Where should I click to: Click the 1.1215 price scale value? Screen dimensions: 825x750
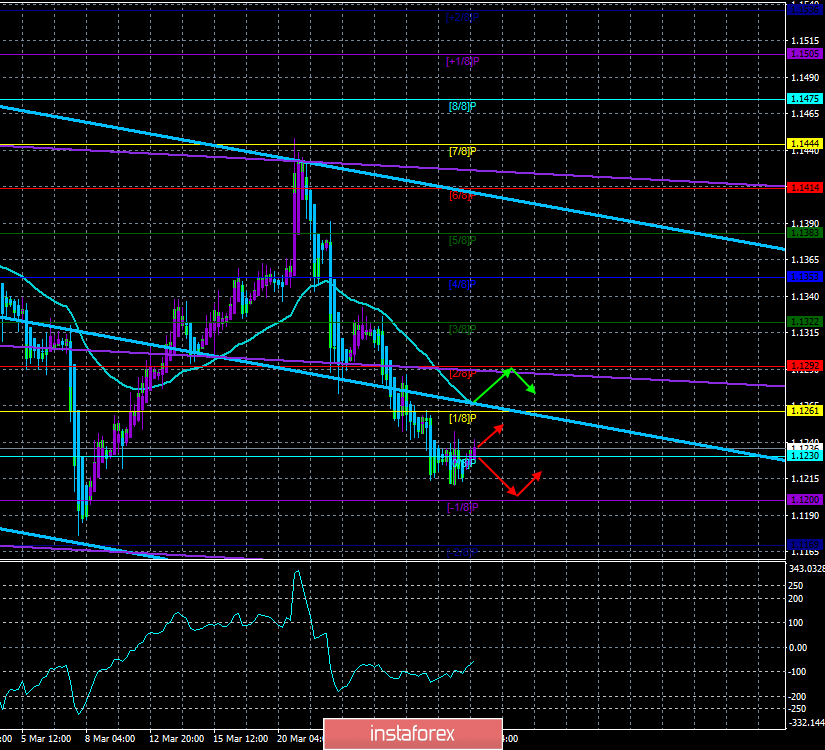(x=805, y=479)
